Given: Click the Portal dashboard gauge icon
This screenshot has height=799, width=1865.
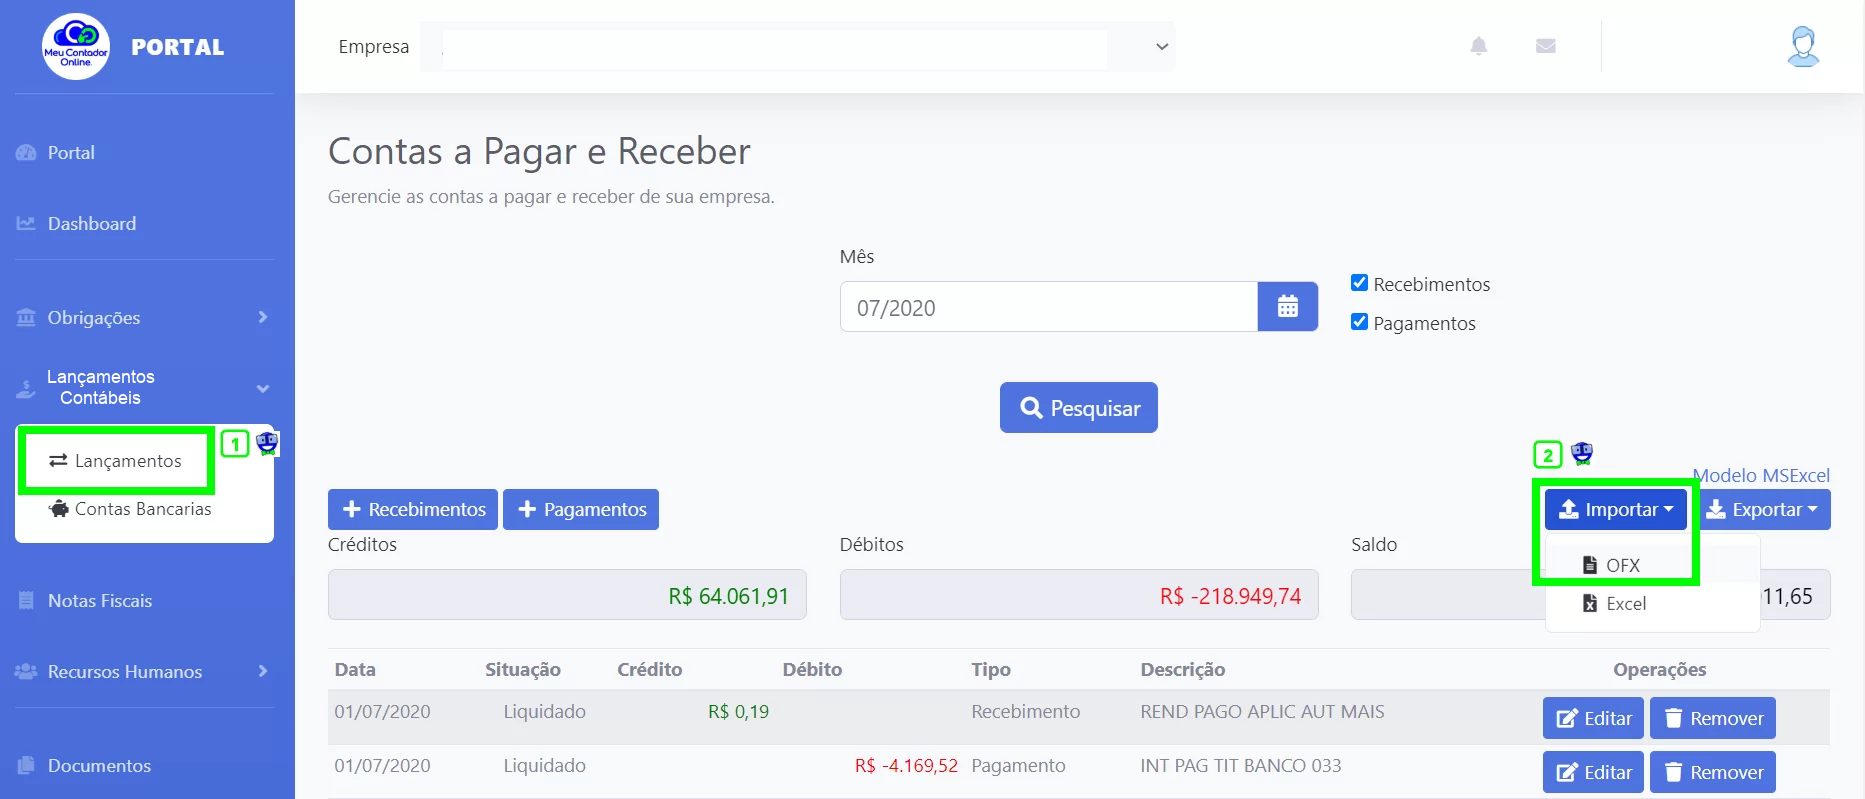Looking at the screenshot, I should point(26,153).
